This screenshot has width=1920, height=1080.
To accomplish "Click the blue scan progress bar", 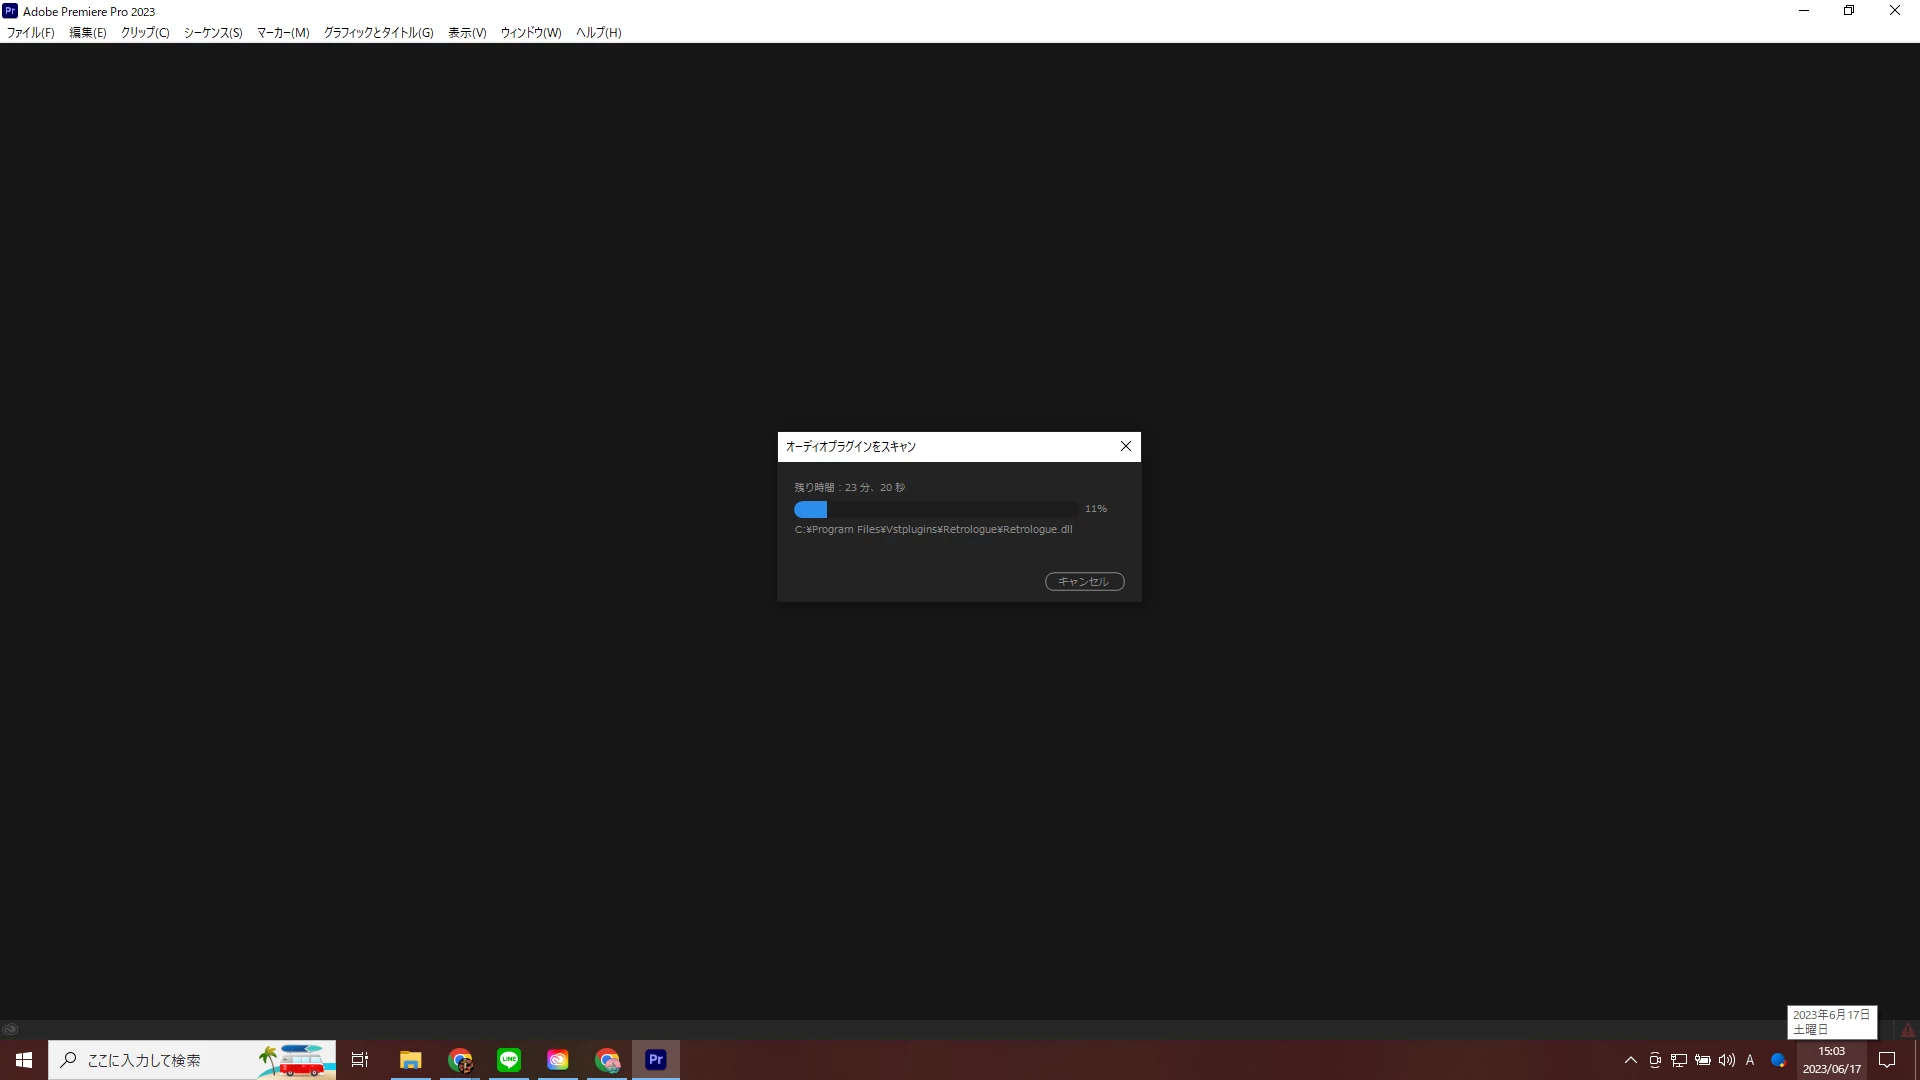I will tap(811, 510).
